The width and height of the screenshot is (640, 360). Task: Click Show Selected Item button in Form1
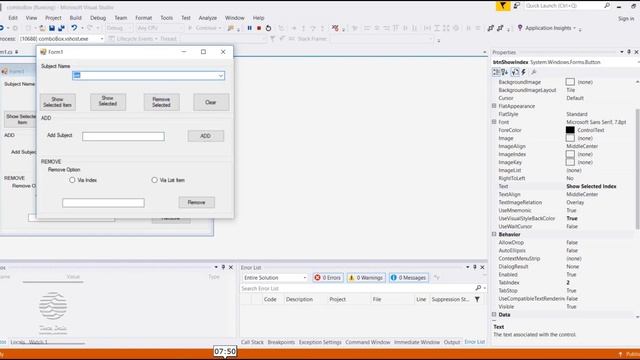pos(58,102)
